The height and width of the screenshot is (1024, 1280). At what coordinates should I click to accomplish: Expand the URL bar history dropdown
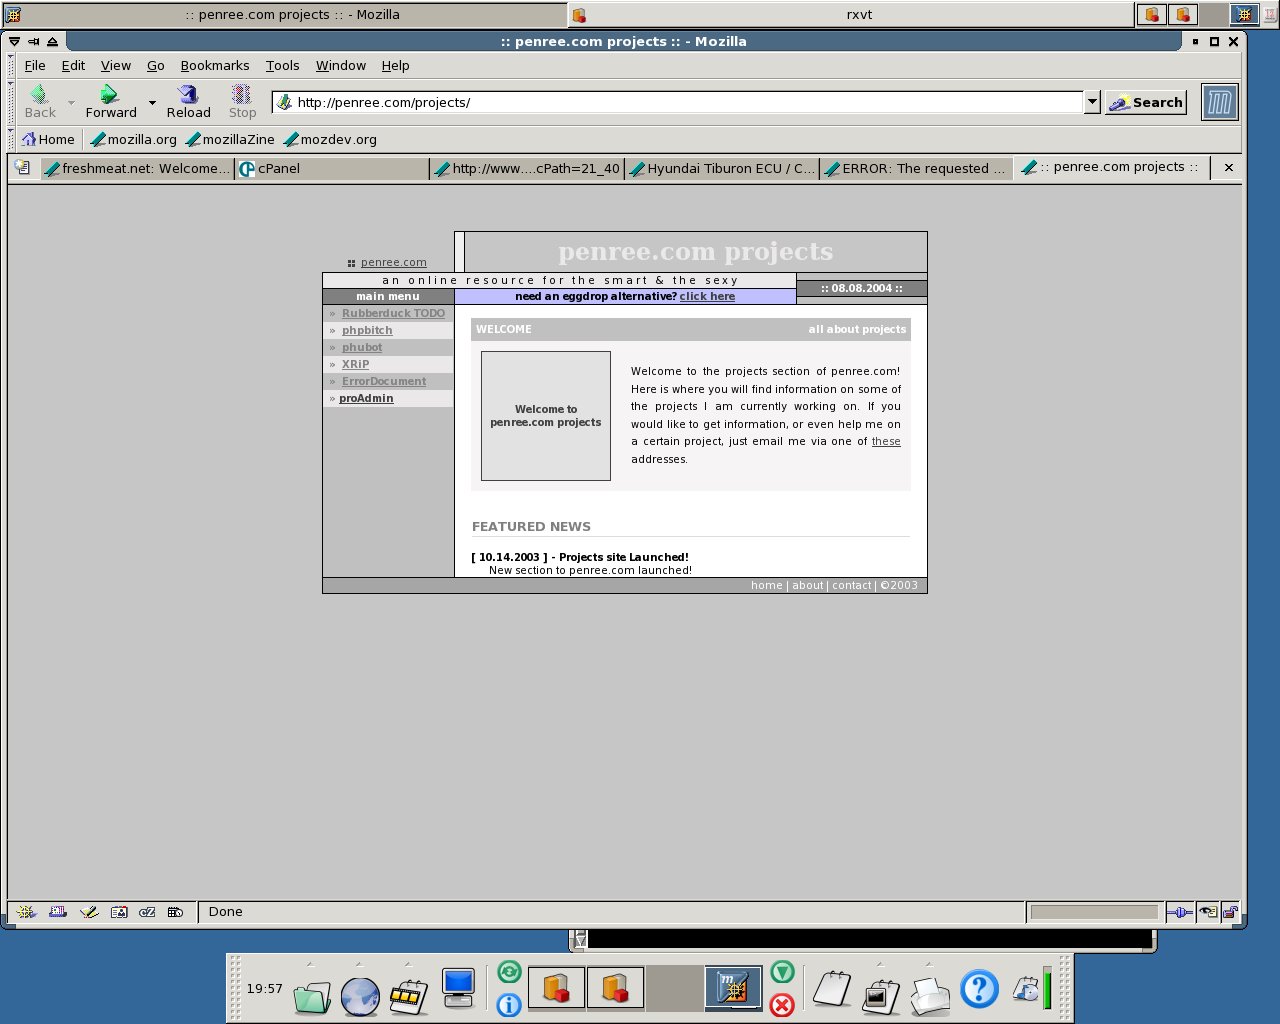pos(1092,102)
